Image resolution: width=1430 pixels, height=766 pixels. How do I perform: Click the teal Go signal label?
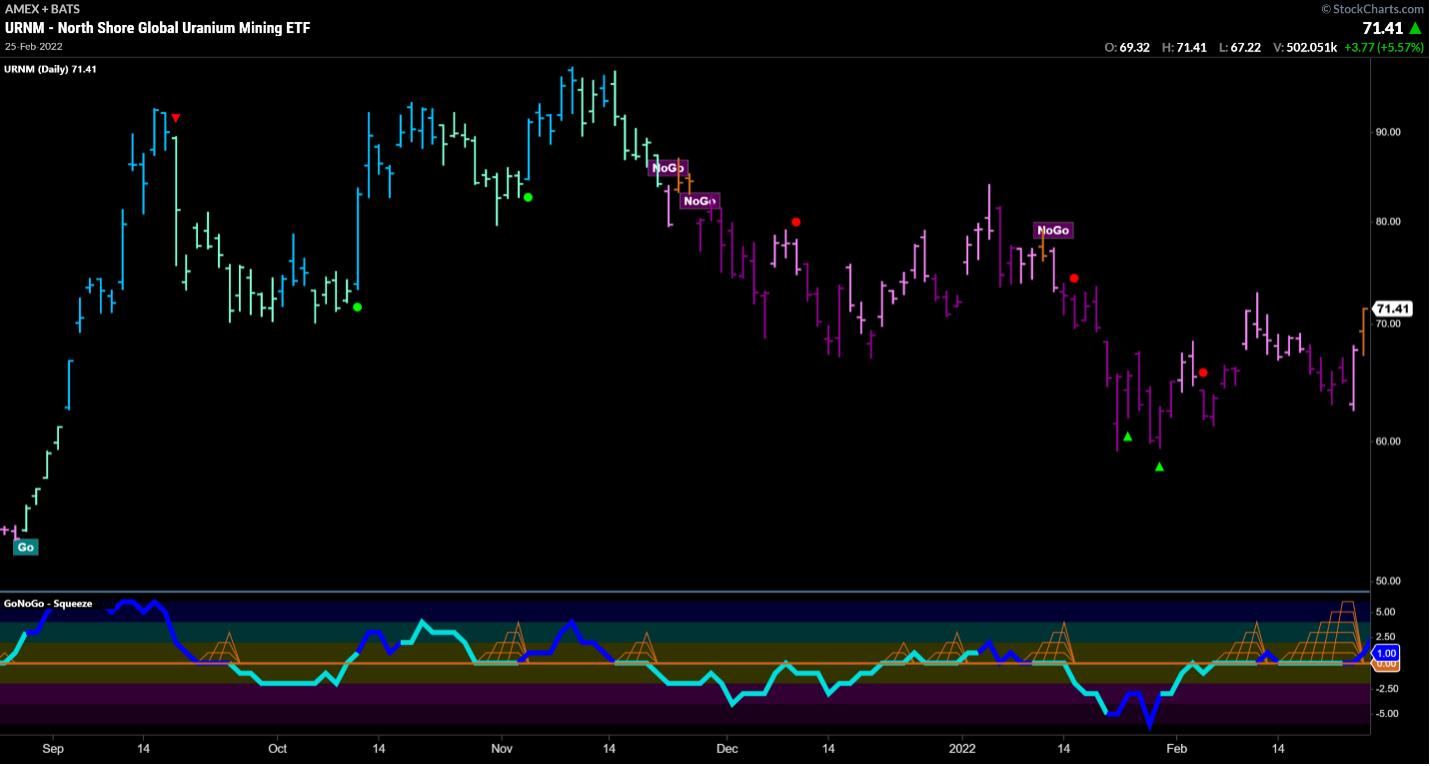point(26,547)
